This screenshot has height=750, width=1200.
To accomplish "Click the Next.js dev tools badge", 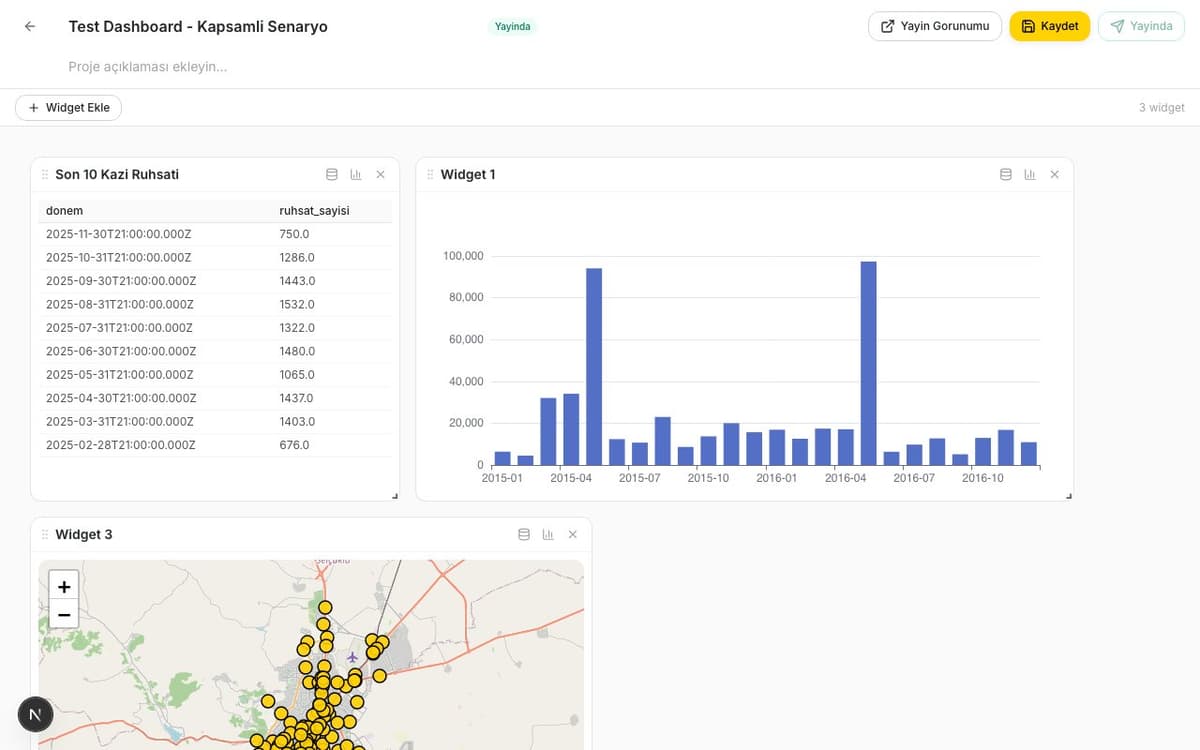I will pos(36,714).
